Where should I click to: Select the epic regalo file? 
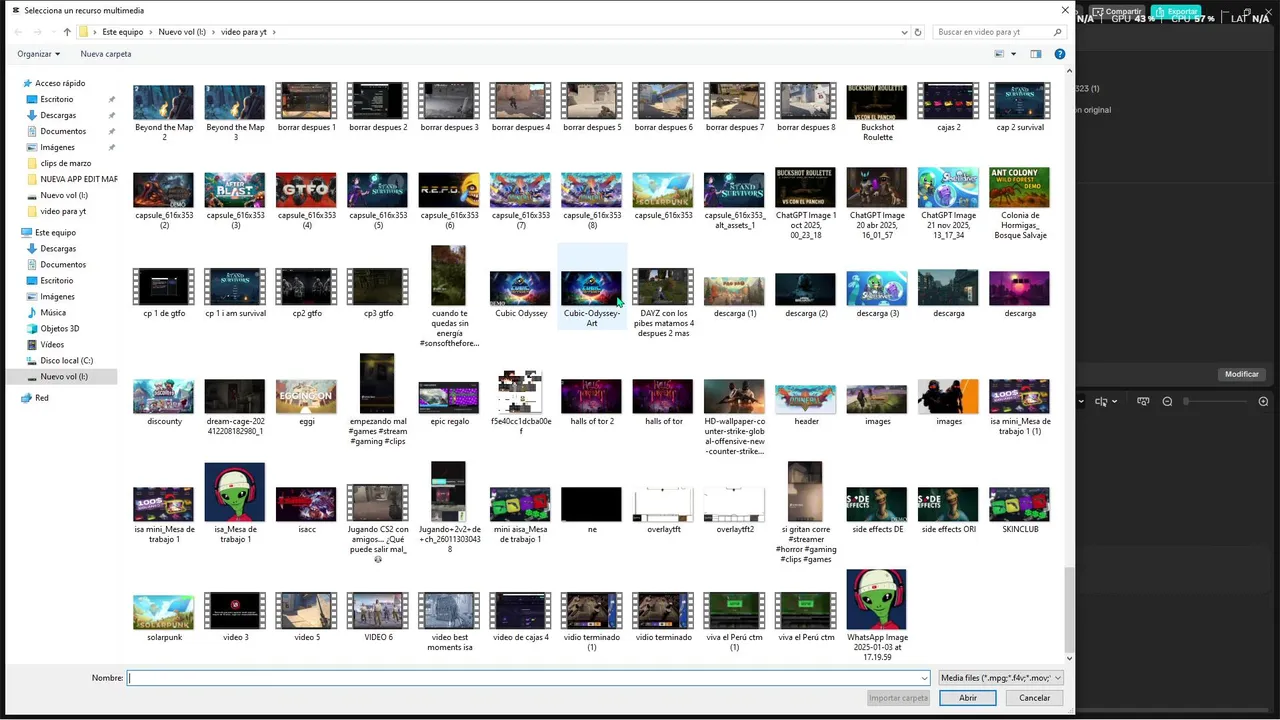(449, 402)
